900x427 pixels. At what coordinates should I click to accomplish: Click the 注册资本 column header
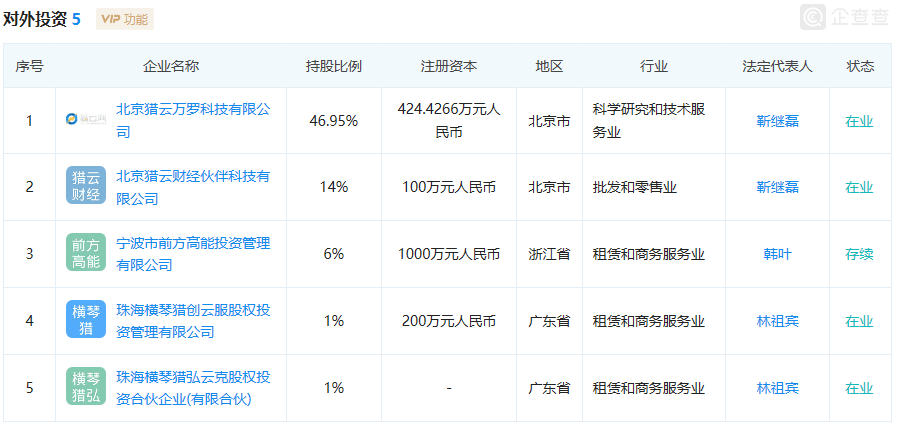coord(448,66)
